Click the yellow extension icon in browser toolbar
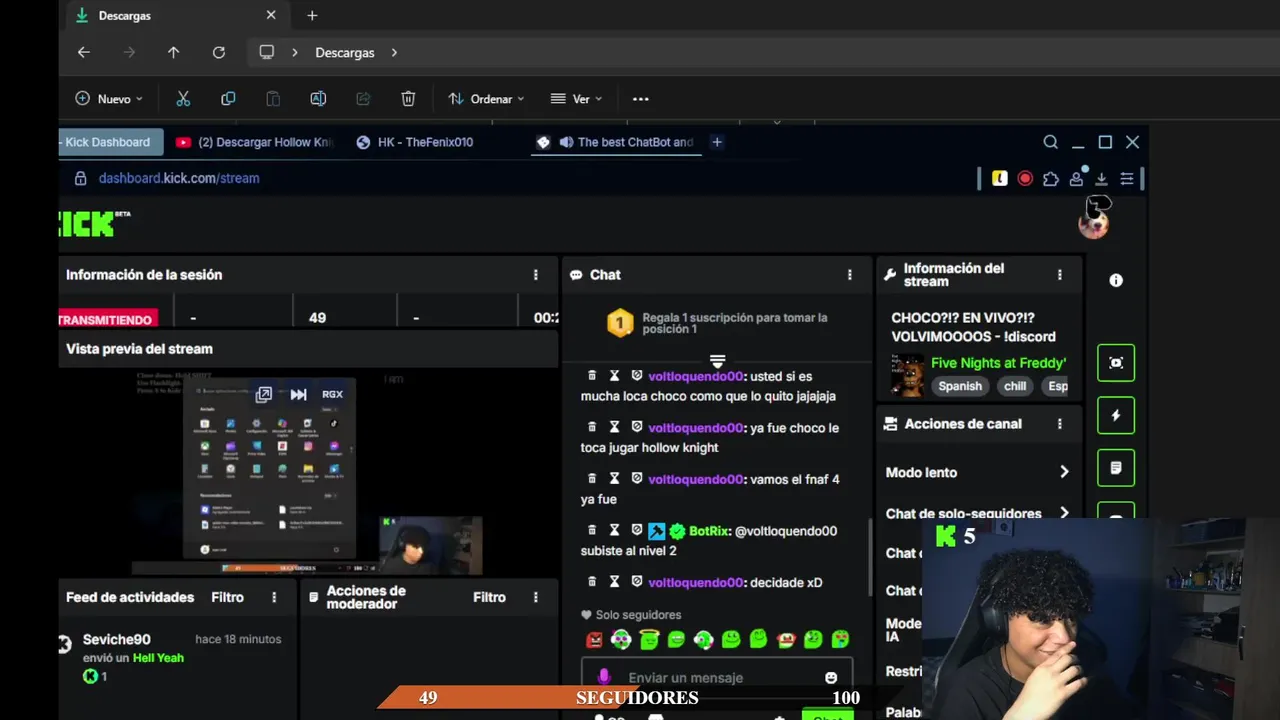This screenshot has width=1280, height=720. (x=999, y=178)
